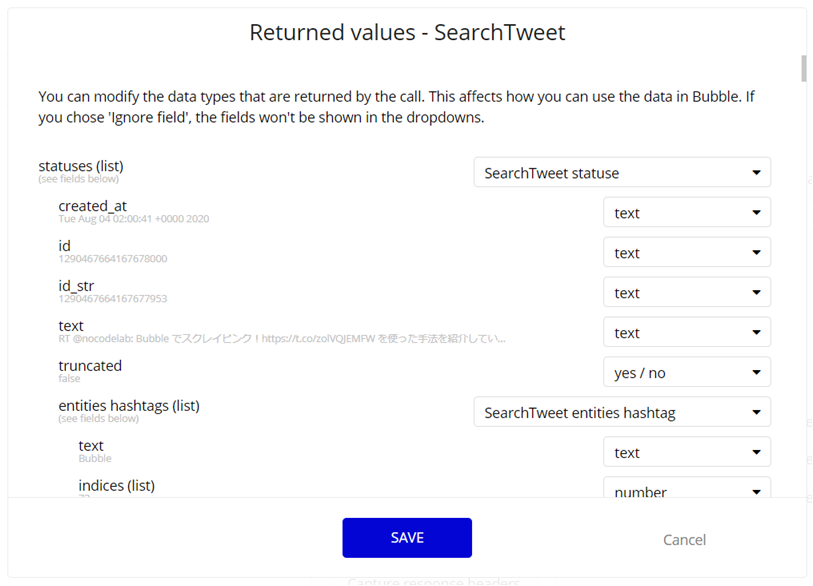Open the created_at data type dropdown
This screenshot has height=586, width=813.
pyautogui.click(x=686, y=212)
